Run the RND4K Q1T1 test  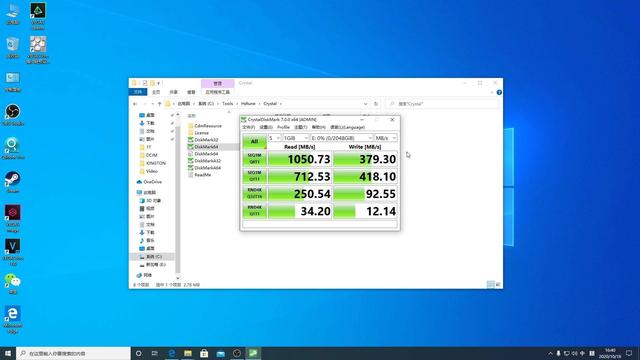pyautogui.click(x=254, y=211)
